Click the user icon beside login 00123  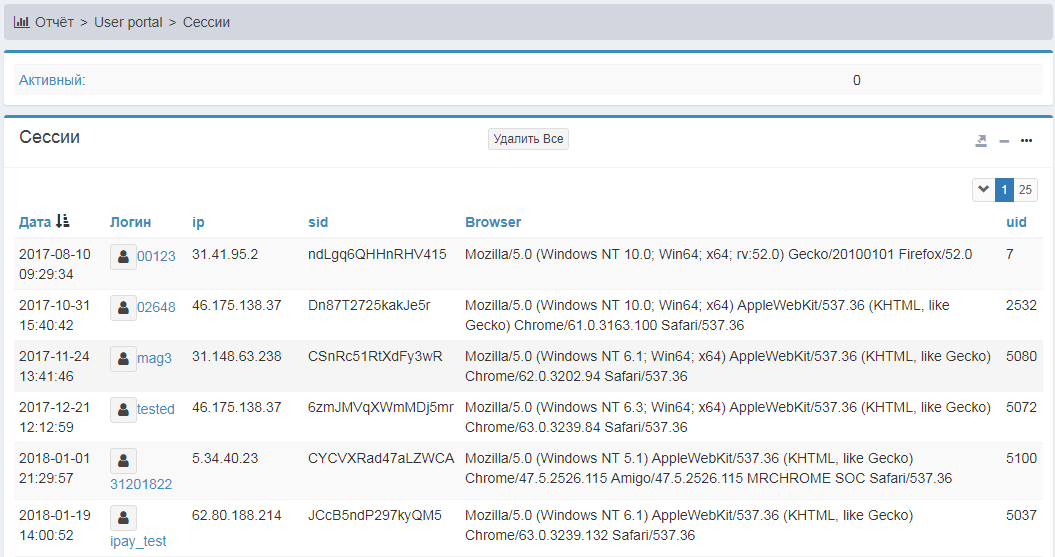[123, 256]
